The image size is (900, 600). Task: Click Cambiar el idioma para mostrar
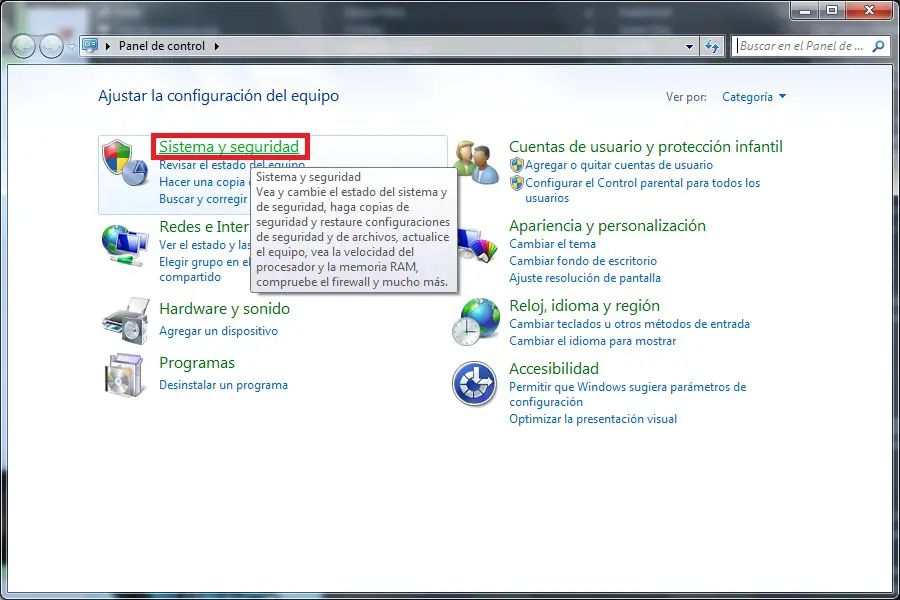tap(592, 341)
